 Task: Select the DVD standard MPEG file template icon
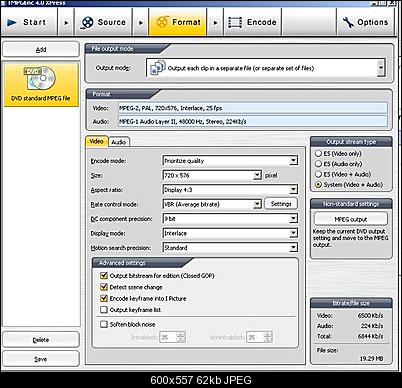(x=41, y=79)
